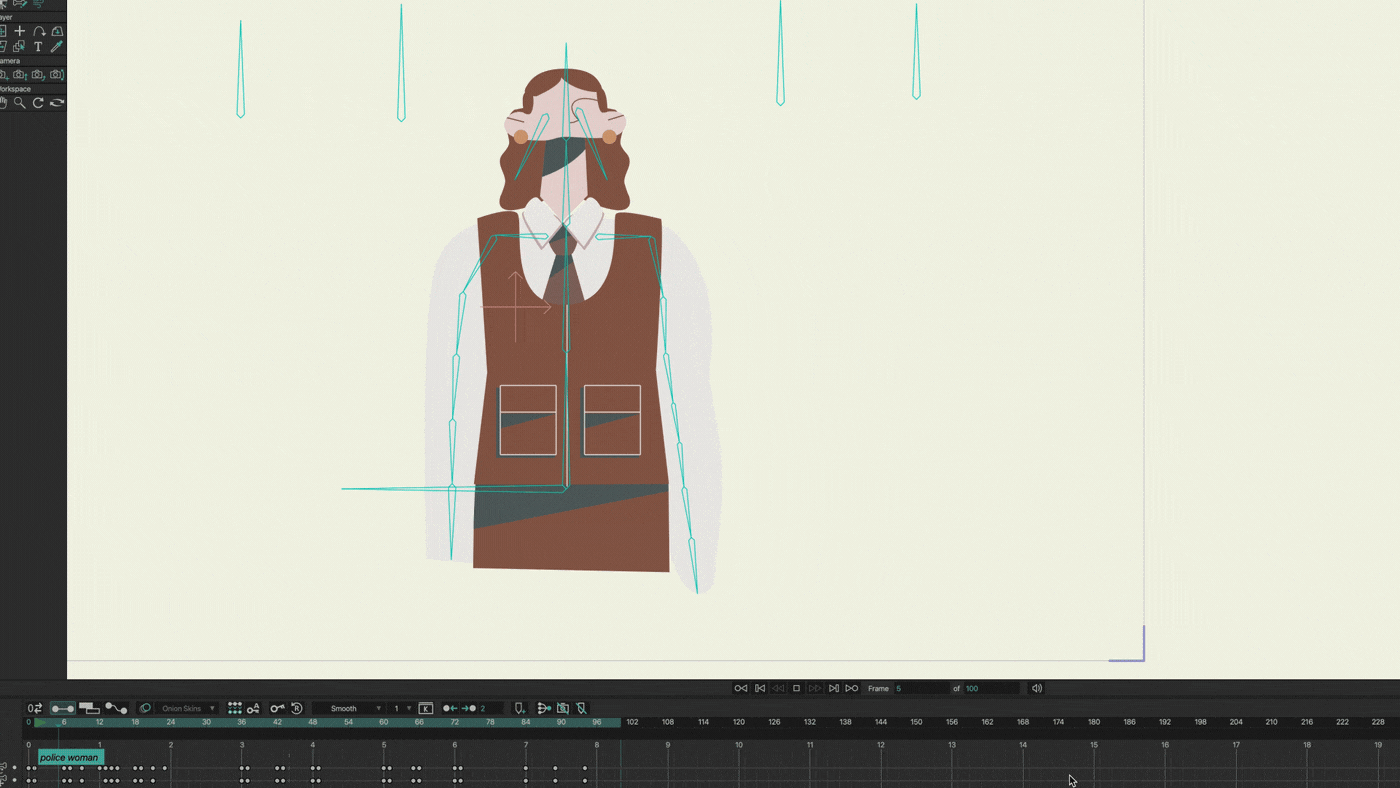Open the Onion Skins dropdown
This screenshot has width=1400, height=788.
[188, 708]
